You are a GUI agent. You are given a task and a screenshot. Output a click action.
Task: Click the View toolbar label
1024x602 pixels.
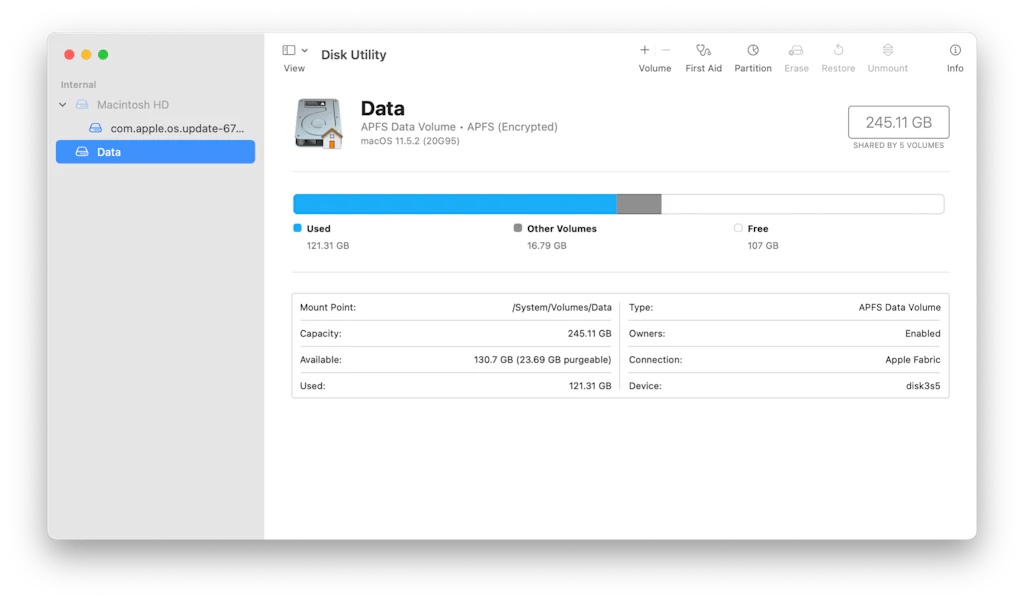tap(294, 68)
